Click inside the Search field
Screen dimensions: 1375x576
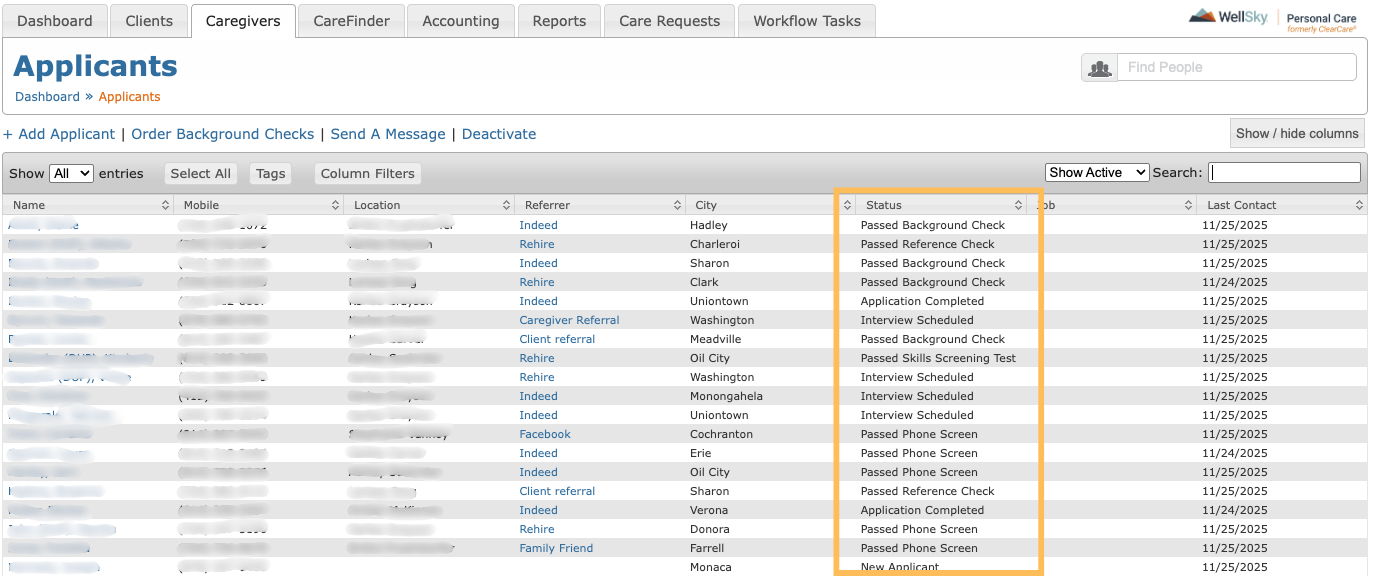pyautogui.click(x=1284, y=172)
